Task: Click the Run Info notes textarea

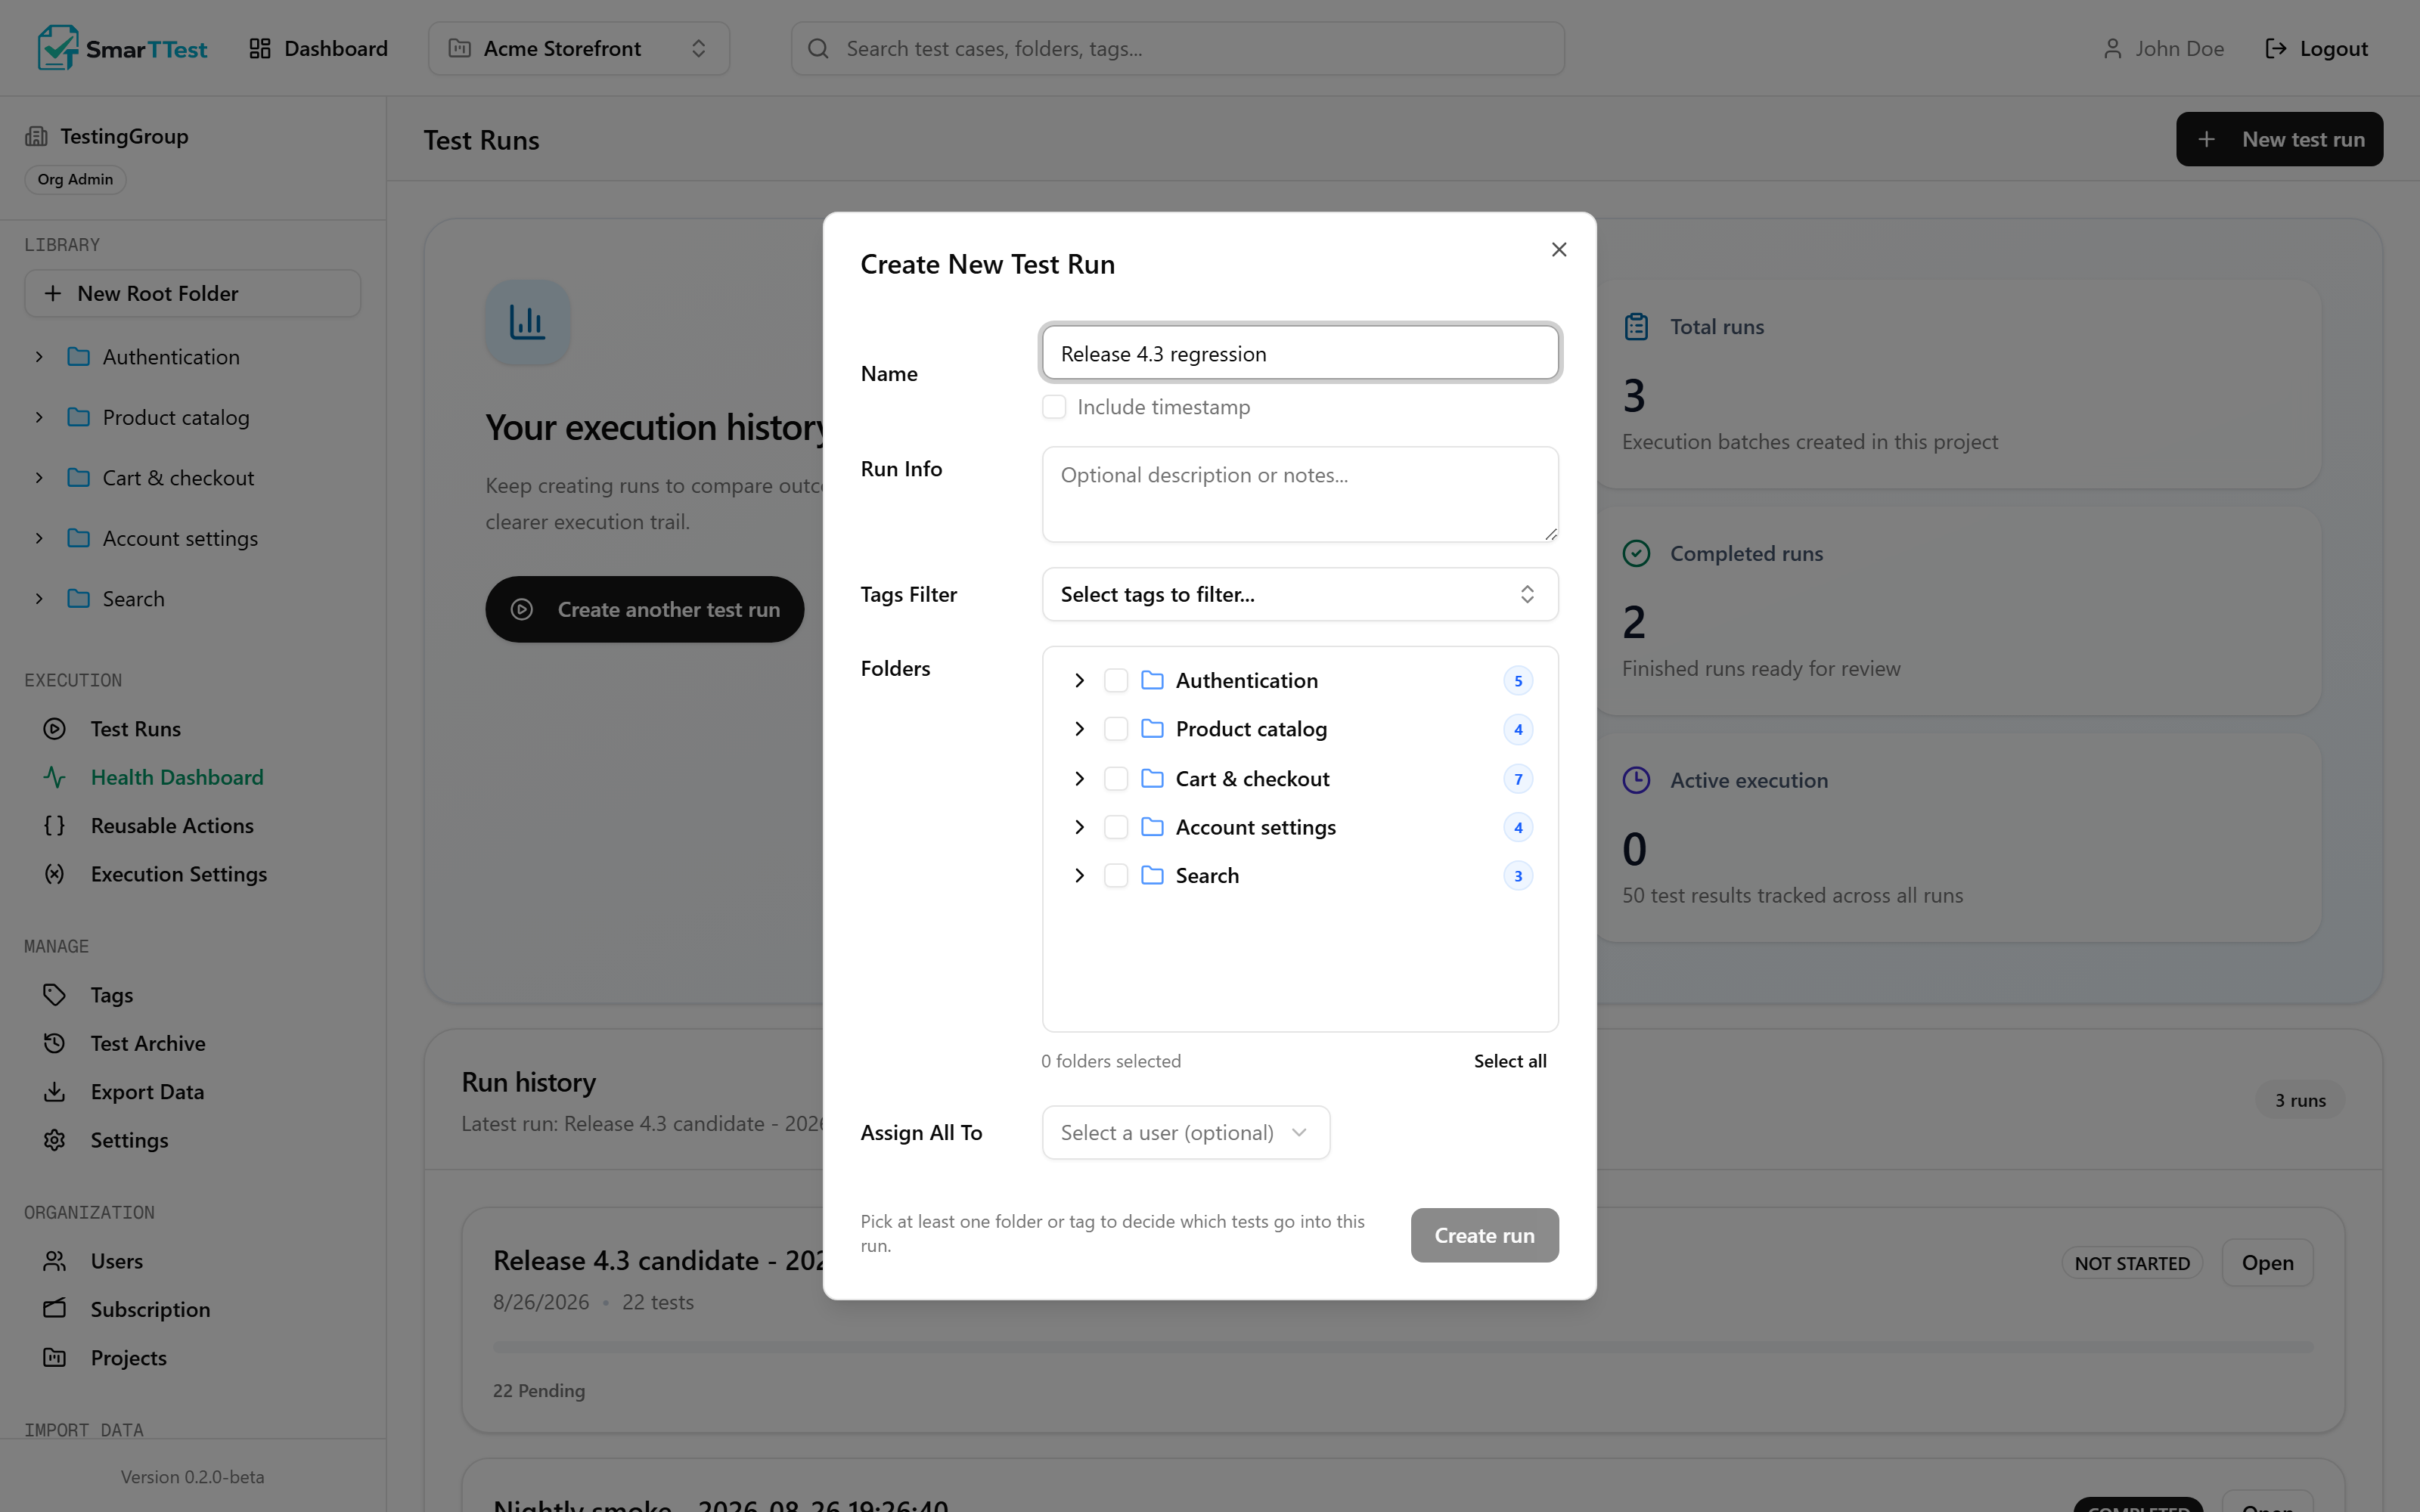Action: (x=1300, y=494)
